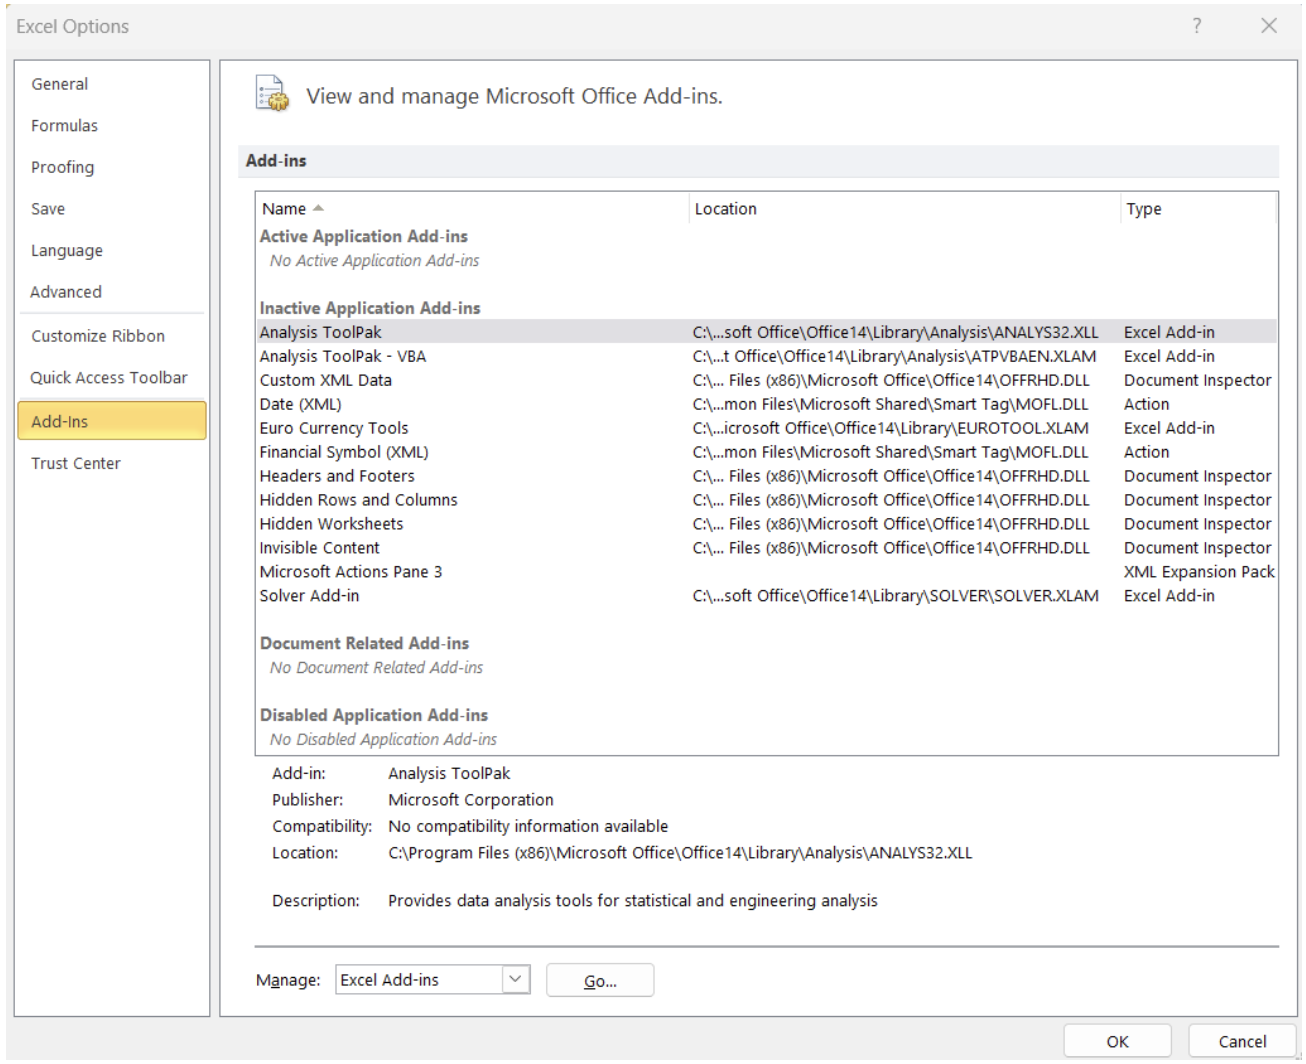The image size is (1306, 1064).
Task: Close the Excel Options dialog
Action: tap(1269, 26)
